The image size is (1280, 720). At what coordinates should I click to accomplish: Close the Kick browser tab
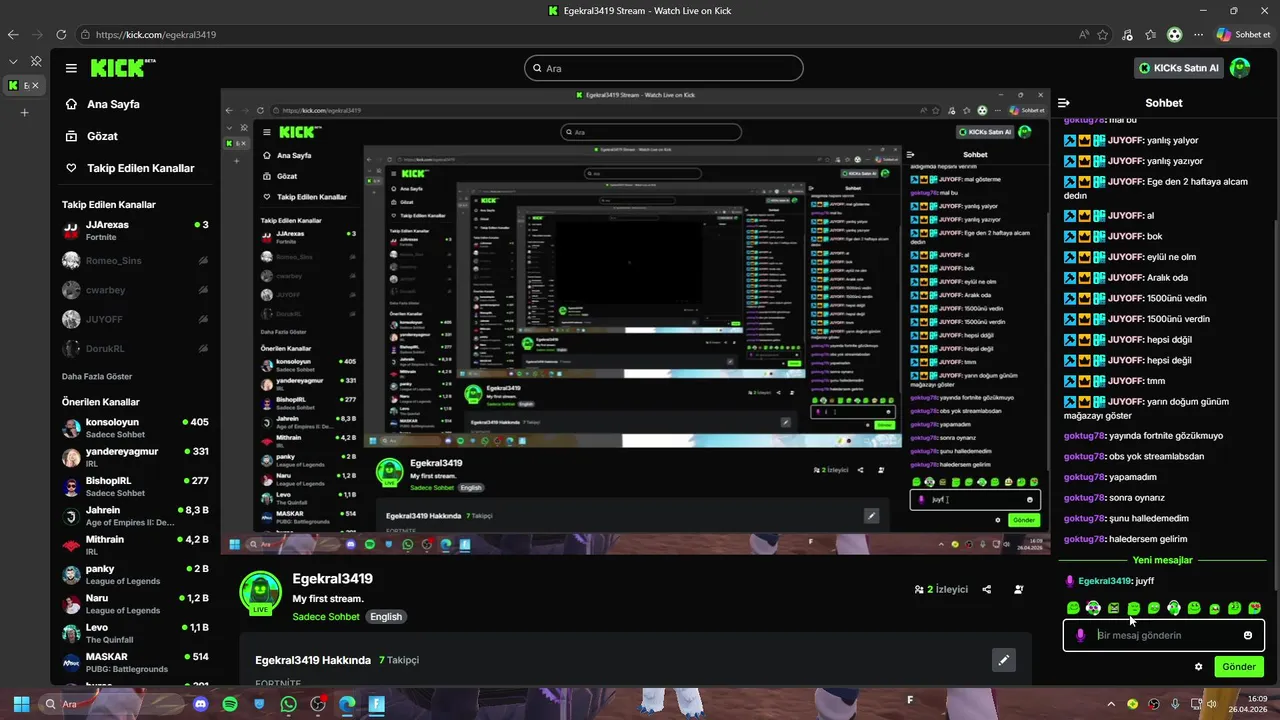(x=35, y=85)
